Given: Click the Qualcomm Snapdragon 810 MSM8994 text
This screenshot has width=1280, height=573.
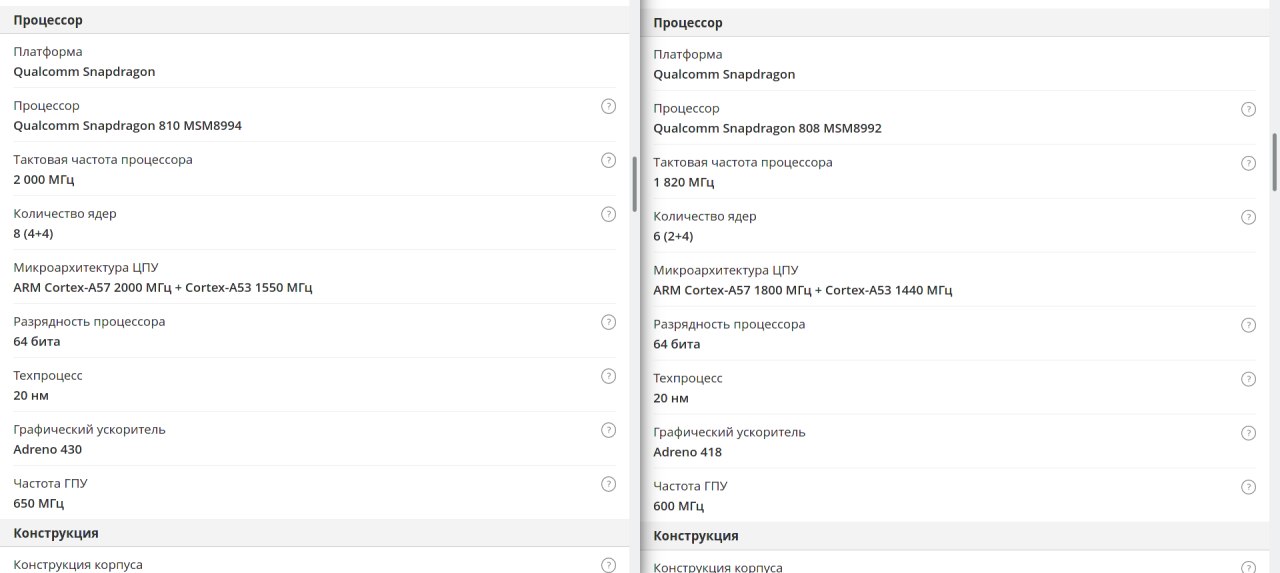Looking at the screenshot, I should click(127, 126).
